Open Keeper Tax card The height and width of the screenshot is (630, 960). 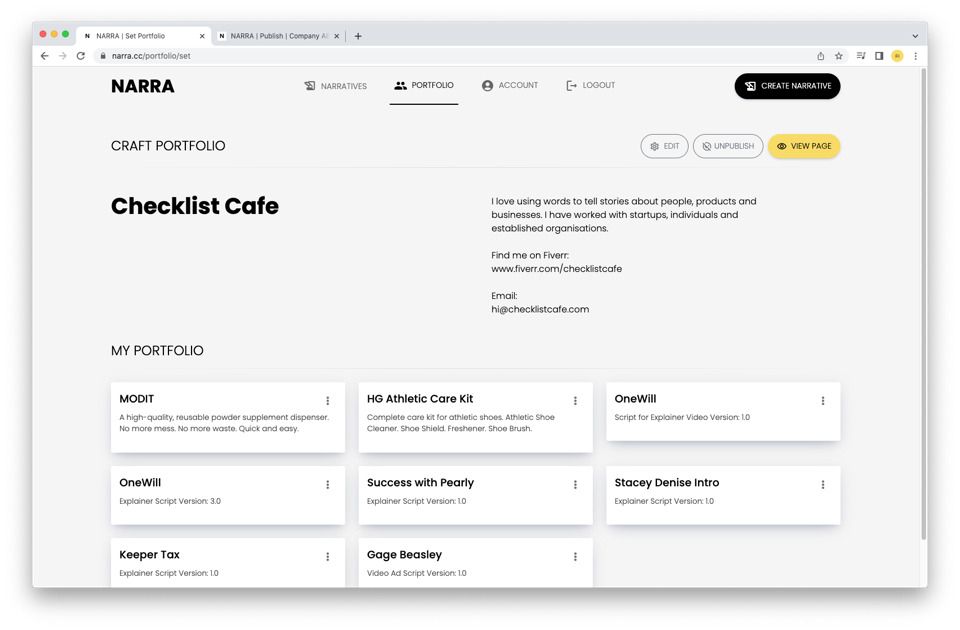[x=228, y=563]
